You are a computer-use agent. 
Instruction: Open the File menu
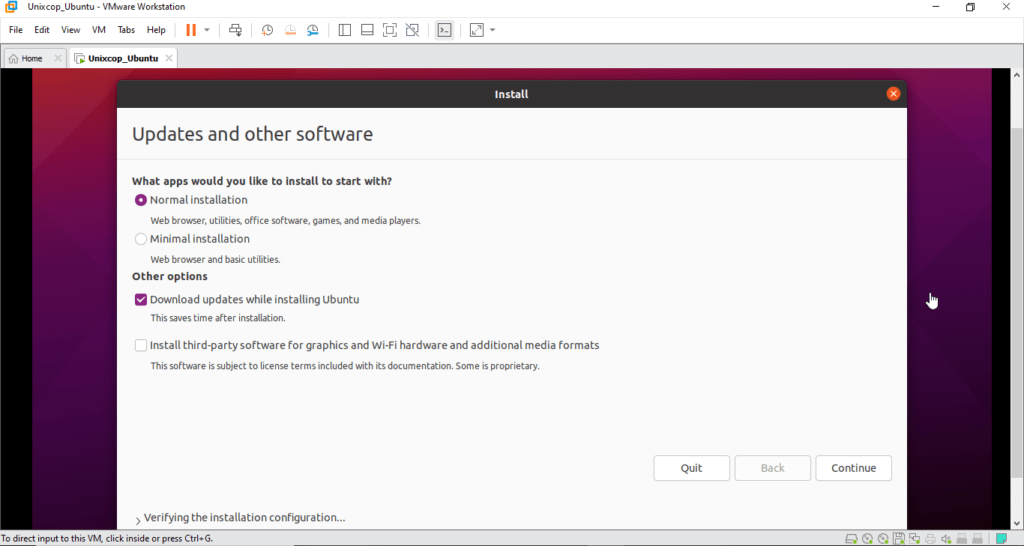[16, 30]
